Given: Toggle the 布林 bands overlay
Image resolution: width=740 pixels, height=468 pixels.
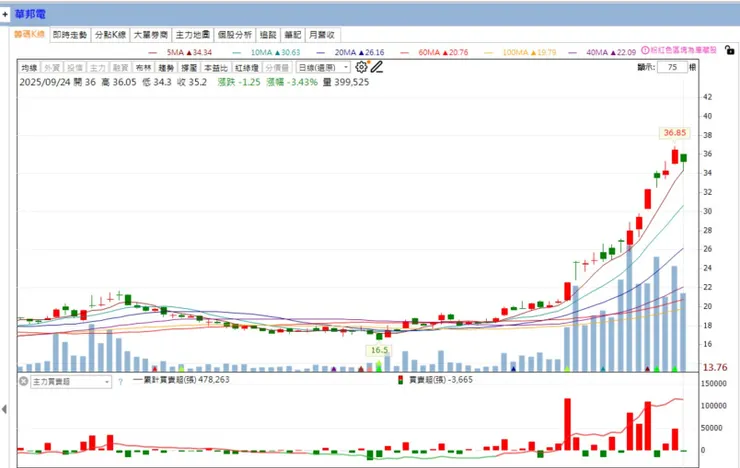Looking at the screenshot, I should tap(143, 68).
